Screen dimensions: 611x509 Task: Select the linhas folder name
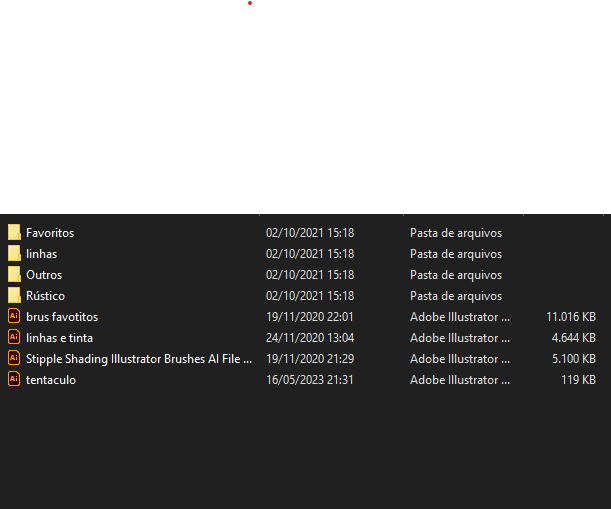tap(41, 254)
